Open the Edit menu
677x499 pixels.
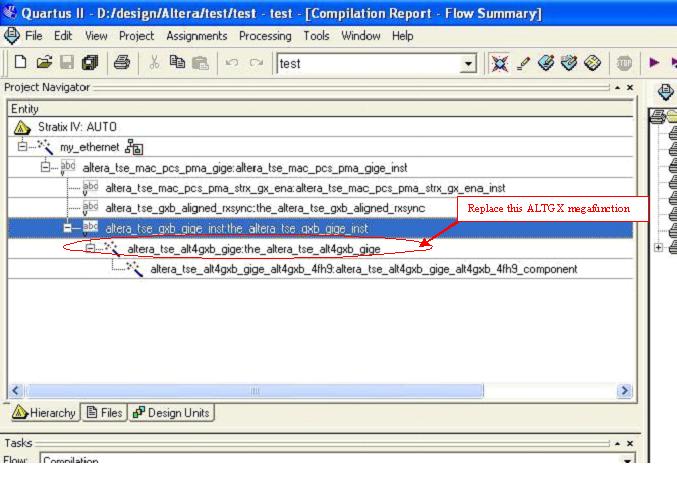click(x=63, y=36)
